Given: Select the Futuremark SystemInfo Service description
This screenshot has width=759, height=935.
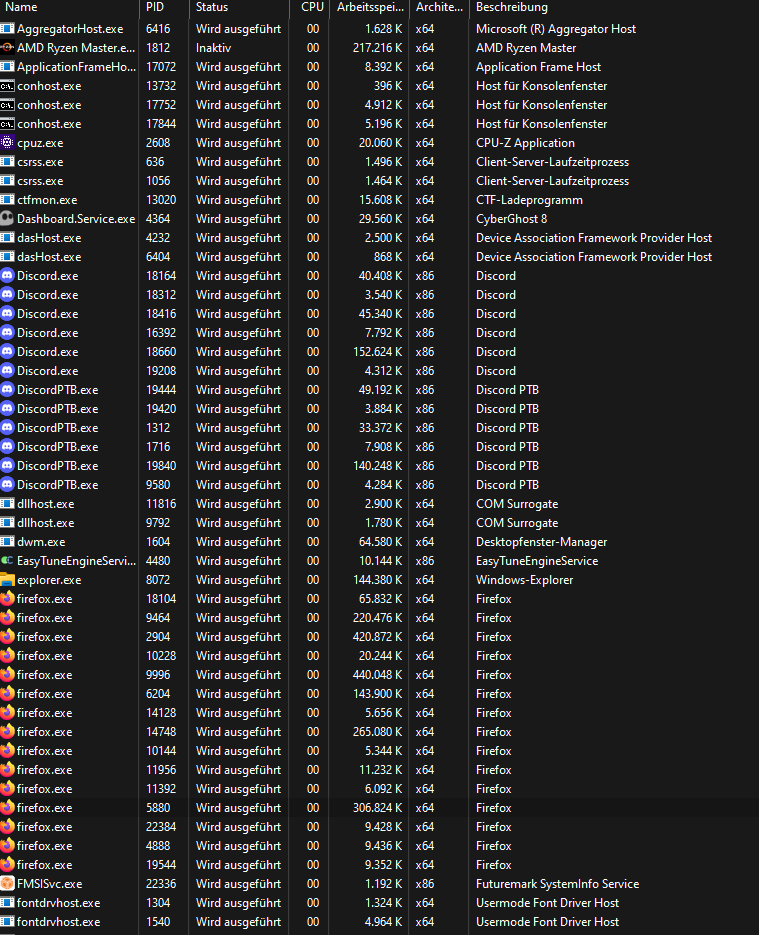Looking at the screenshot, I should (557, 884).
